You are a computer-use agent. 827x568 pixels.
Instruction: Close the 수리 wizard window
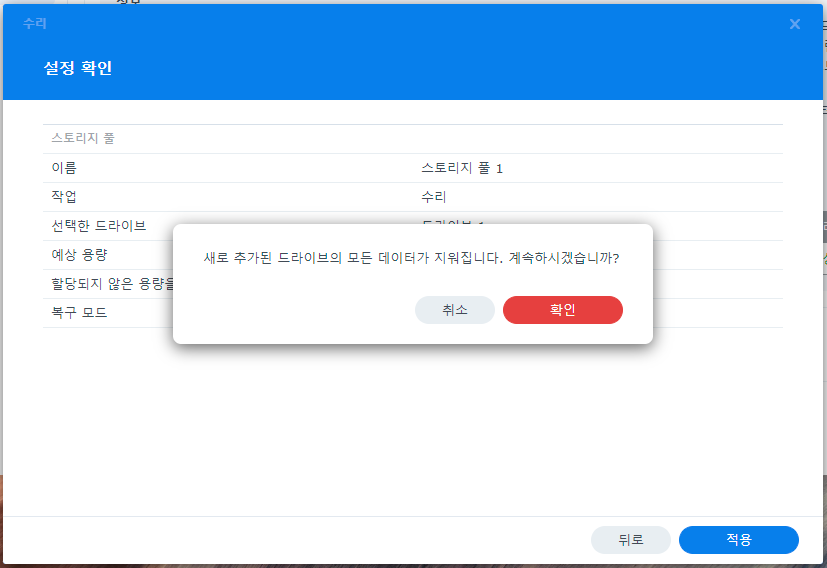click(x=795, y=24)
